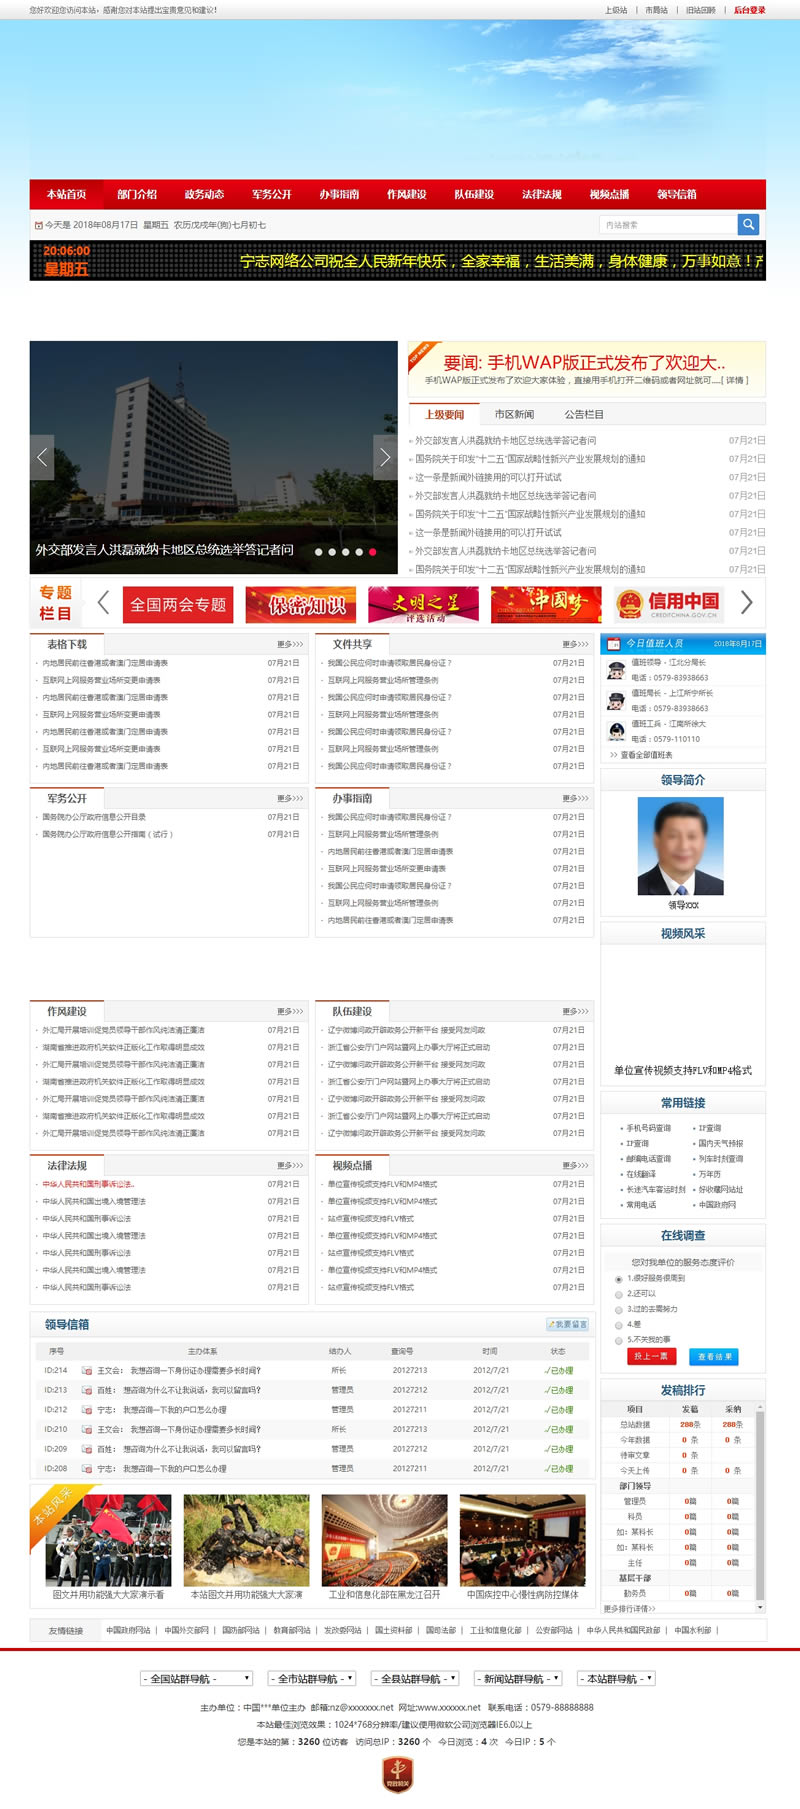This screenshot has width=800, height=1809.
Task: Select 5.不关我的事 survey option
Action: [619, 1340]
